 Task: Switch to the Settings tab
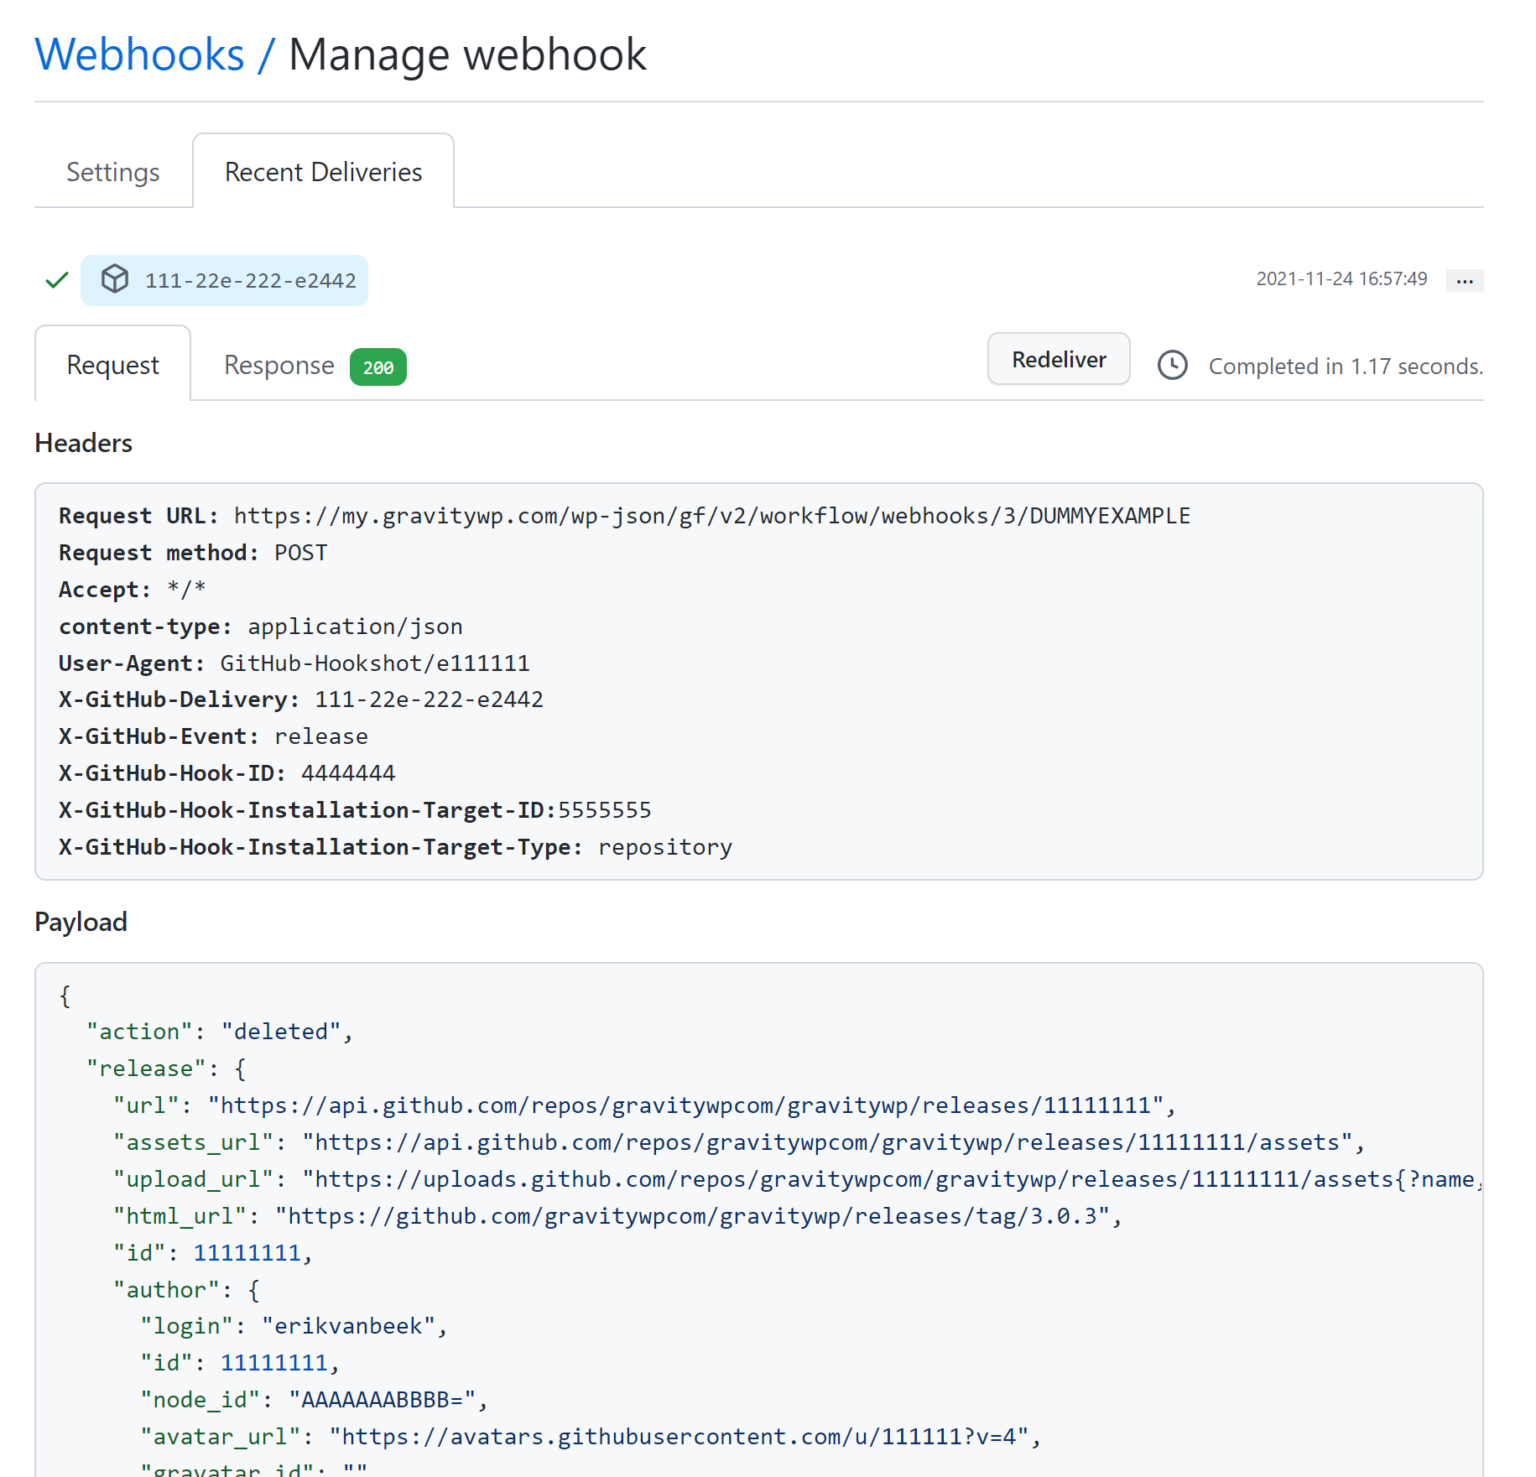pos(113,172)
